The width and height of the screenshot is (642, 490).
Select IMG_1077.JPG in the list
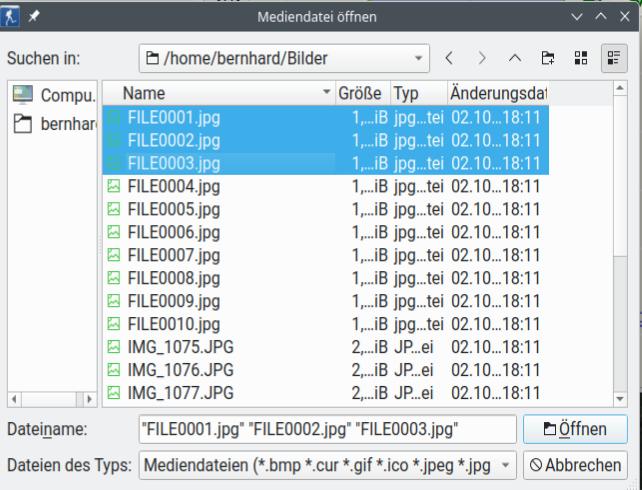click(326, 393)
